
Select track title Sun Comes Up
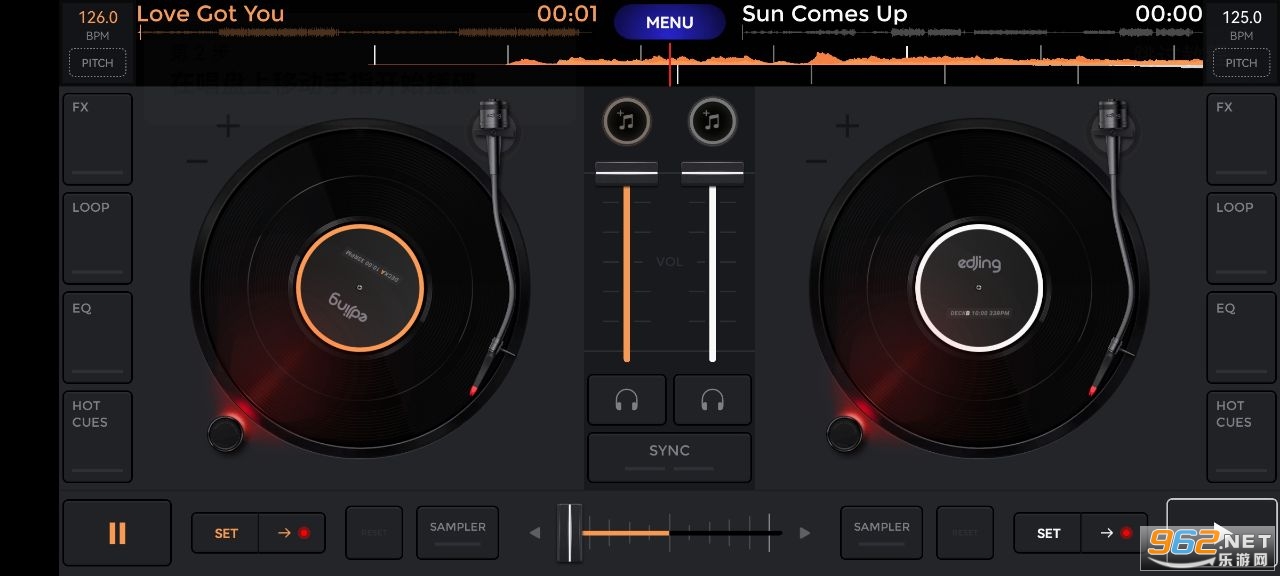(x=825, y=14)
